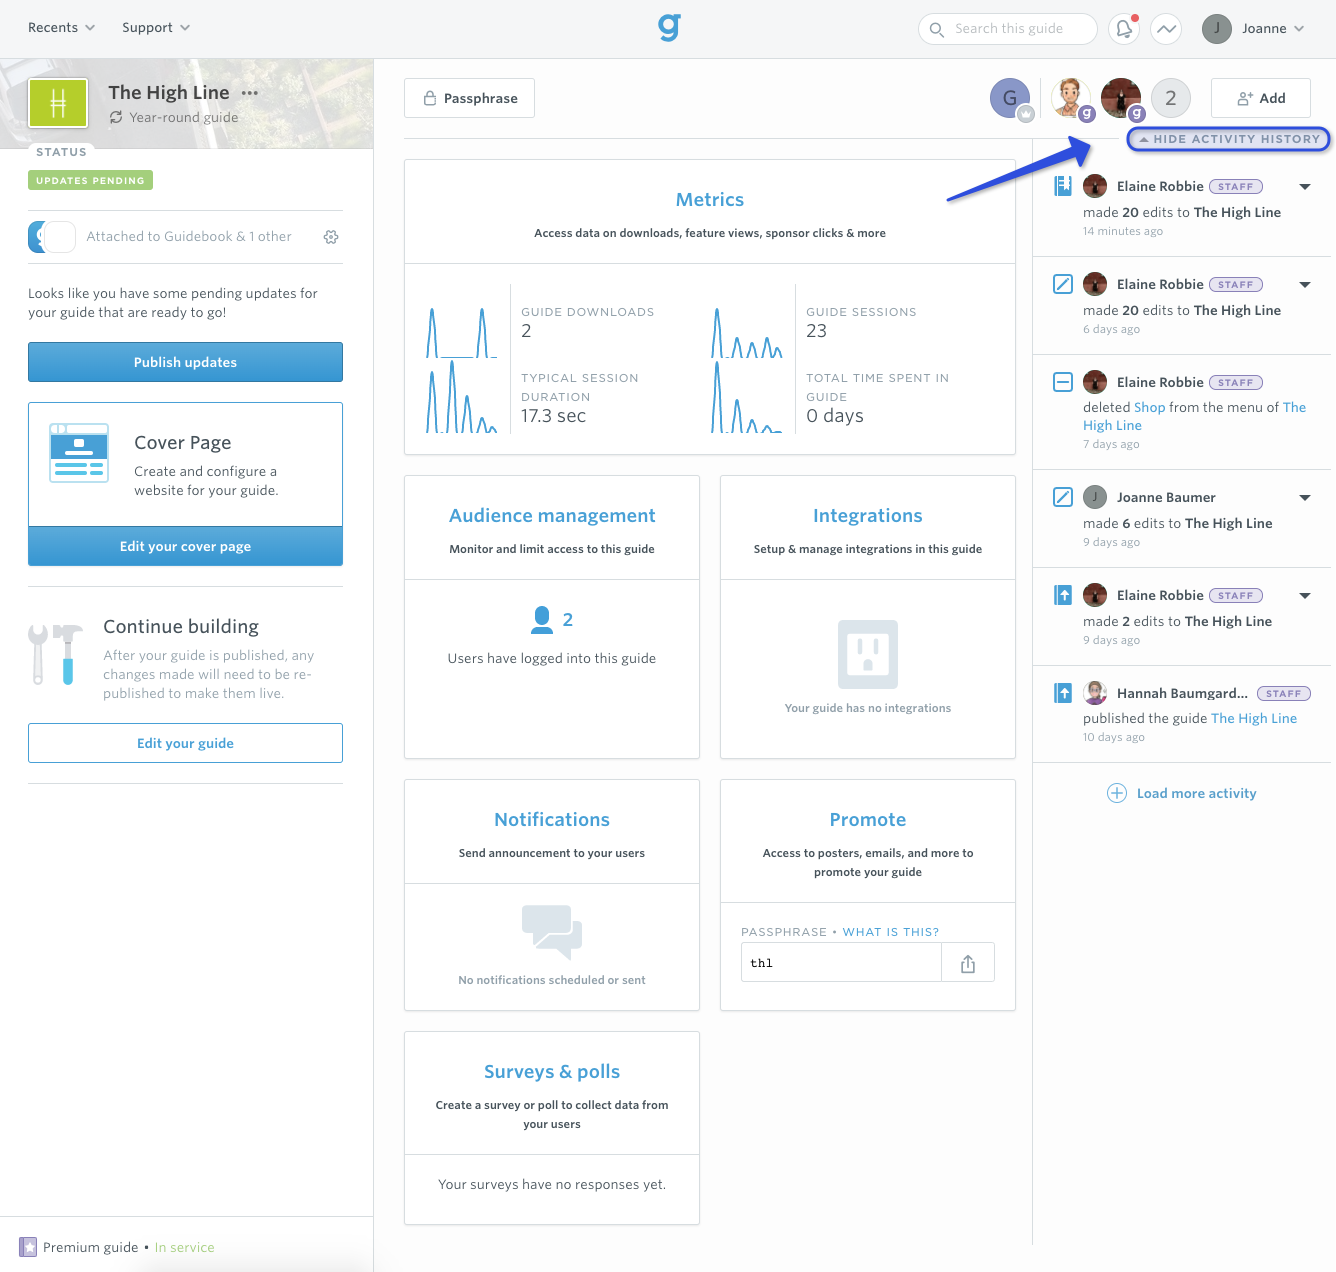The image size is (1336, 1272).
Task: Click the STAFF badge beside Hannah Baumgard
Action: (x=1284, y=693)
